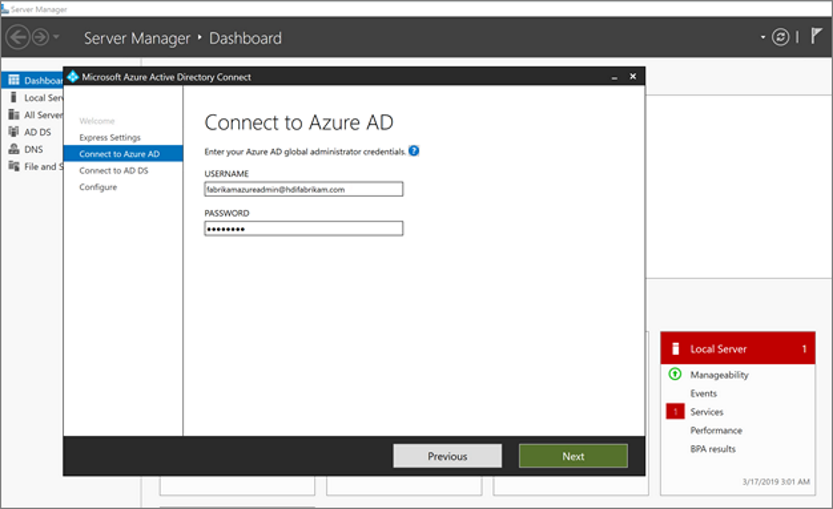Click the 3/17/2019 3:01 AM timestamp
The height and width of the screenshot is (509, 833).
776,482
